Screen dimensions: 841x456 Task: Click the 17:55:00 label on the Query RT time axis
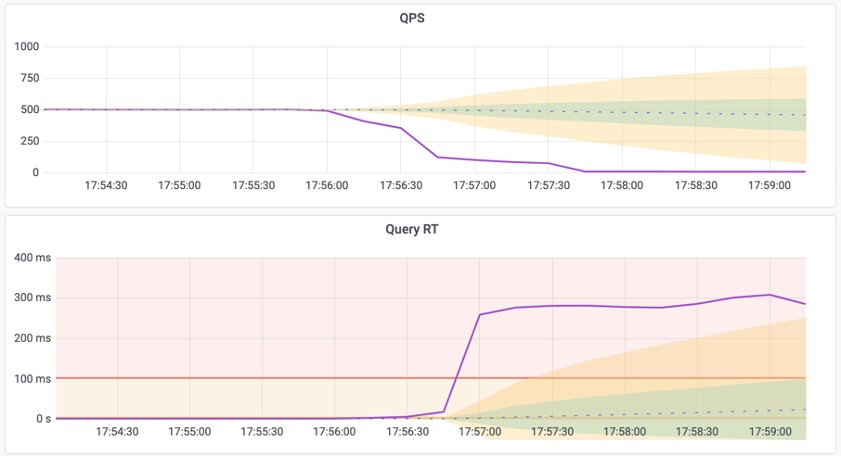coord(189,432)
